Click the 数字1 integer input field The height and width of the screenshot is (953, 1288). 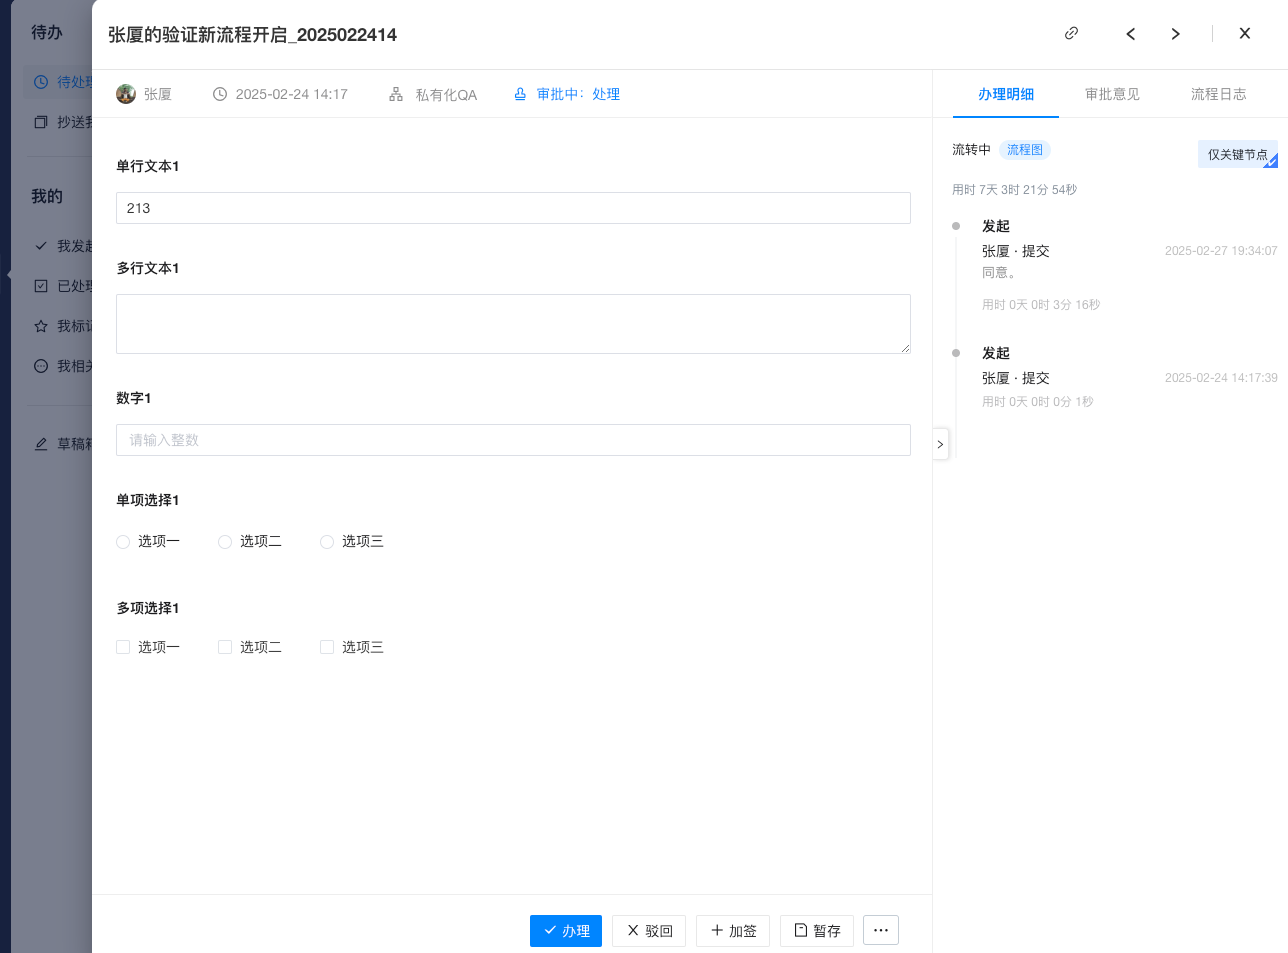[513, 440]
